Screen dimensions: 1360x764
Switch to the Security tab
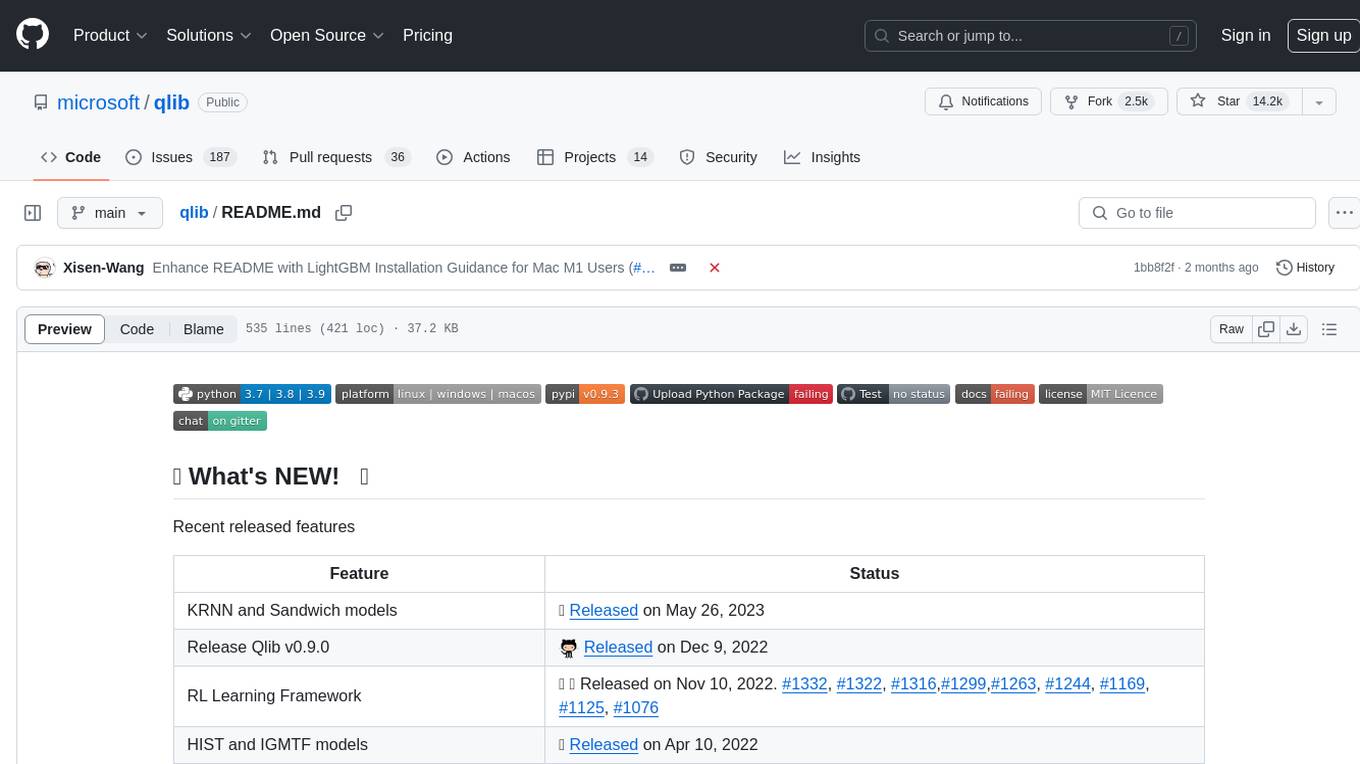718,157
